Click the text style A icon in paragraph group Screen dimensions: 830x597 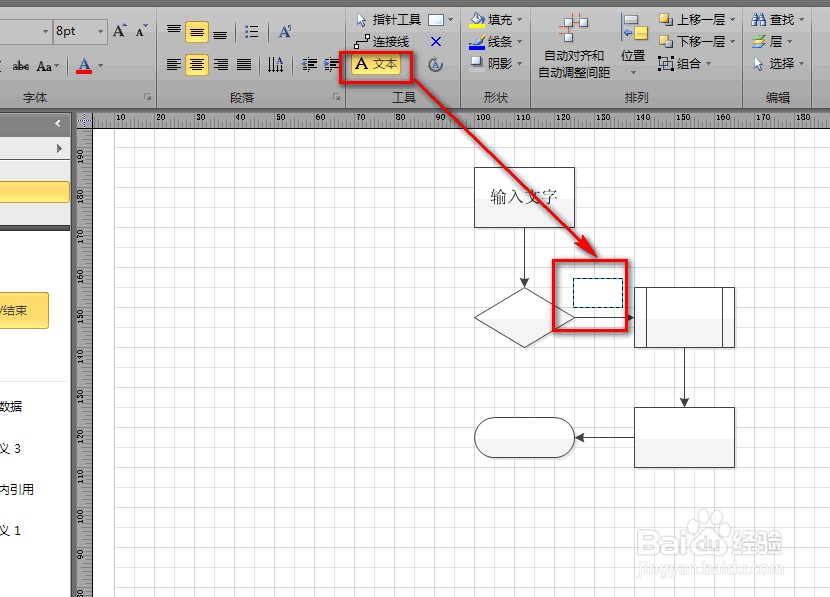point(285,32)
